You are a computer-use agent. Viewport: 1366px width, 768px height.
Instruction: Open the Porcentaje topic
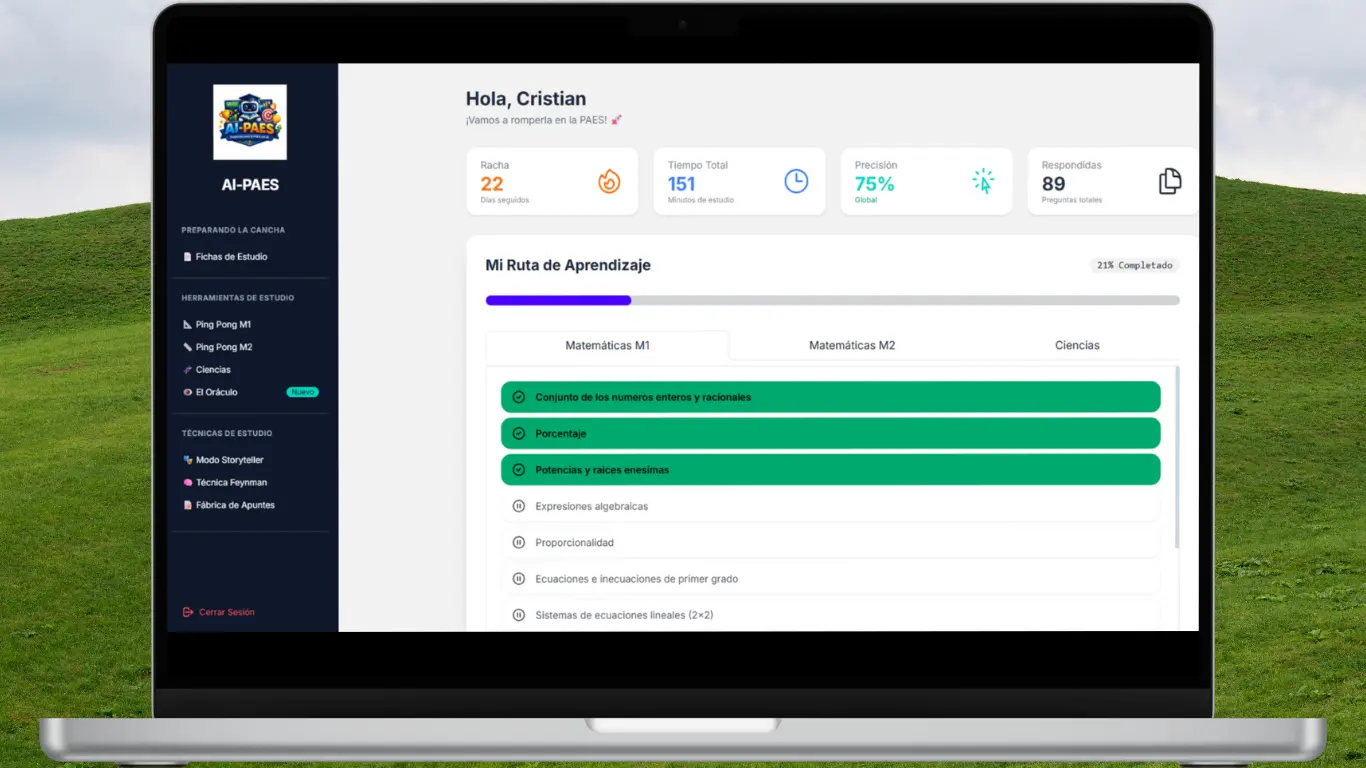tap(831, 433)
